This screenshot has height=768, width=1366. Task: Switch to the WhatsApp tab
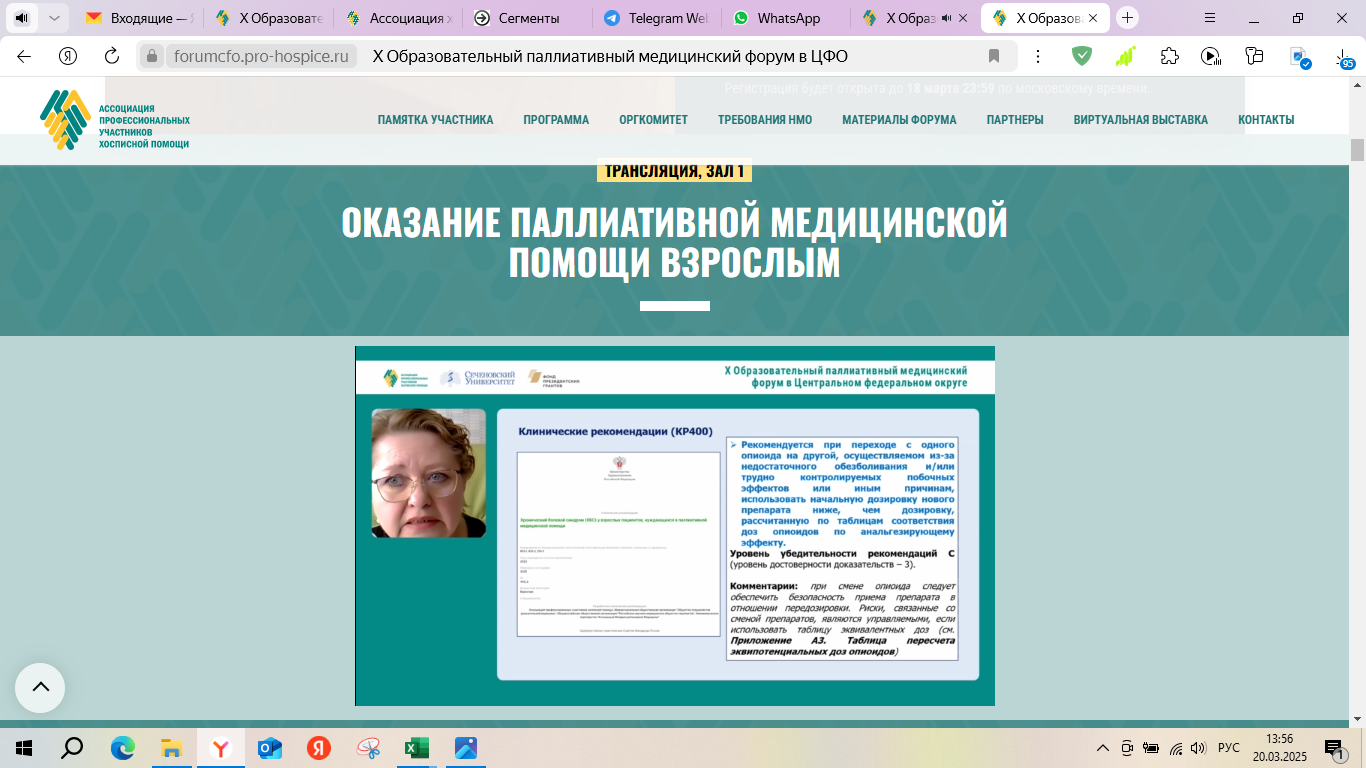[786, 18]
